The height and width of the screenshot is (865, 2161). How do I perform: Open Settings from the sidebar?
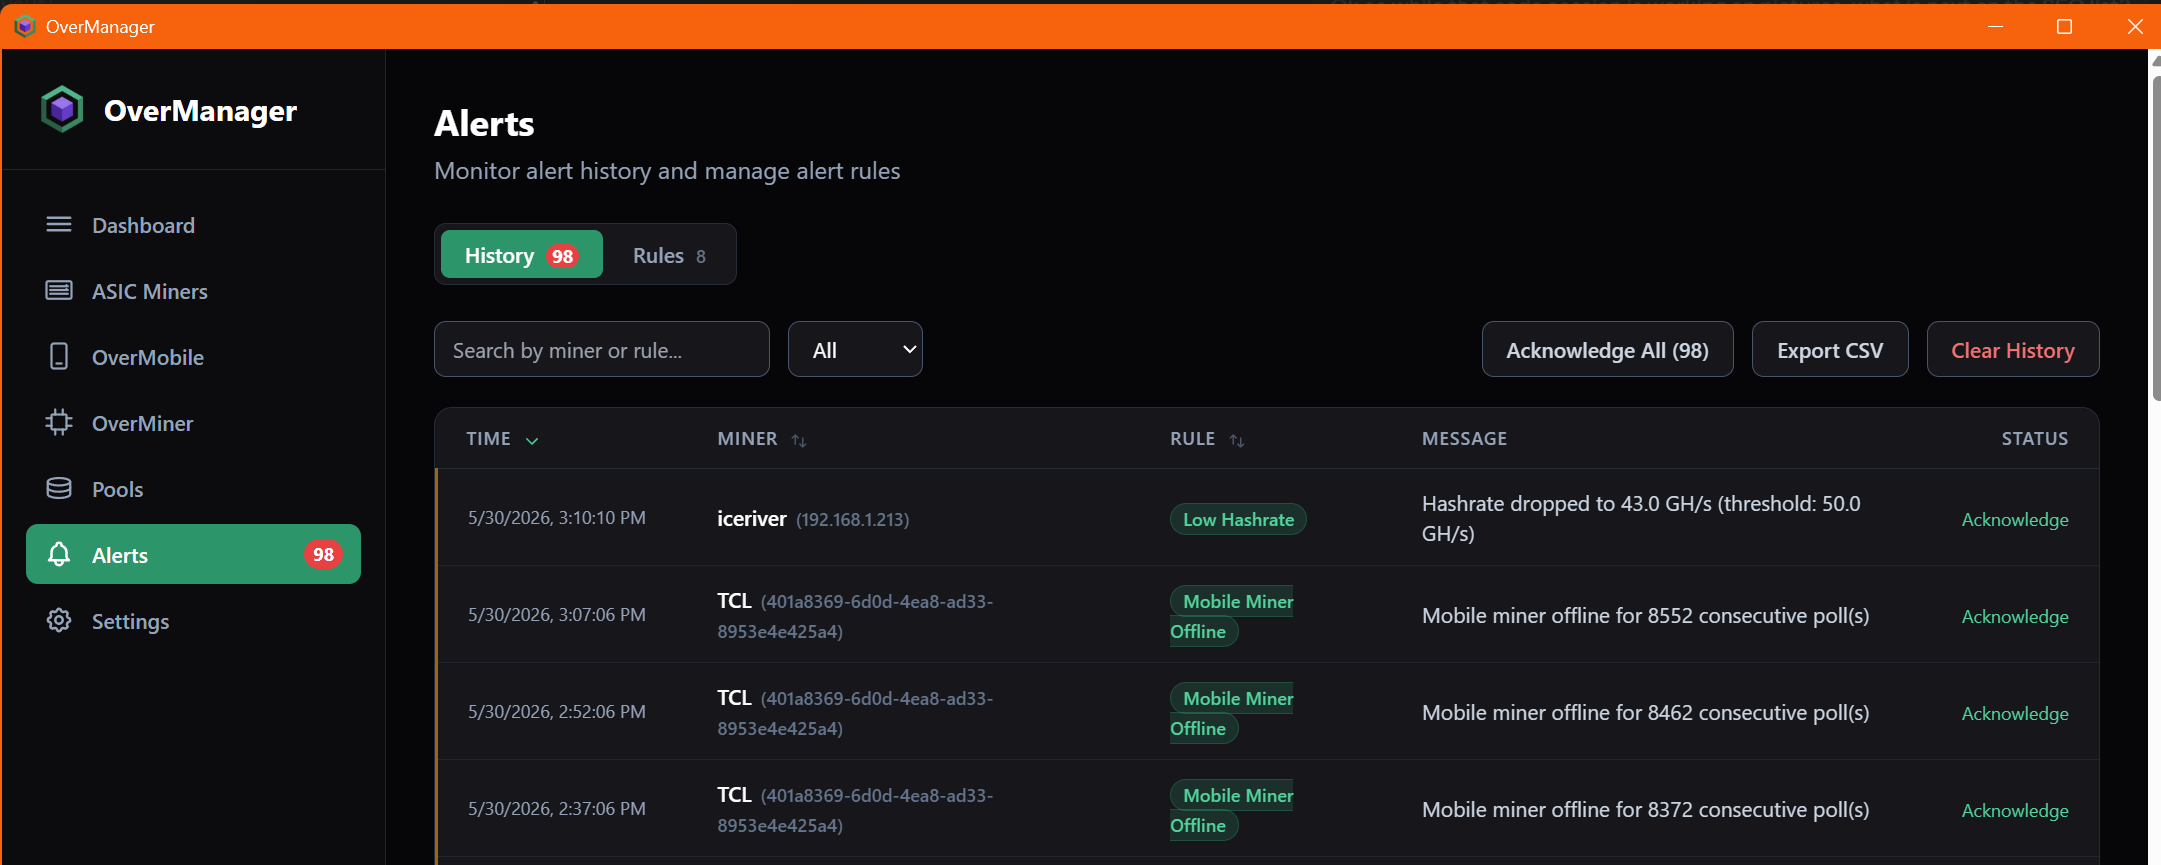(193, 621)
